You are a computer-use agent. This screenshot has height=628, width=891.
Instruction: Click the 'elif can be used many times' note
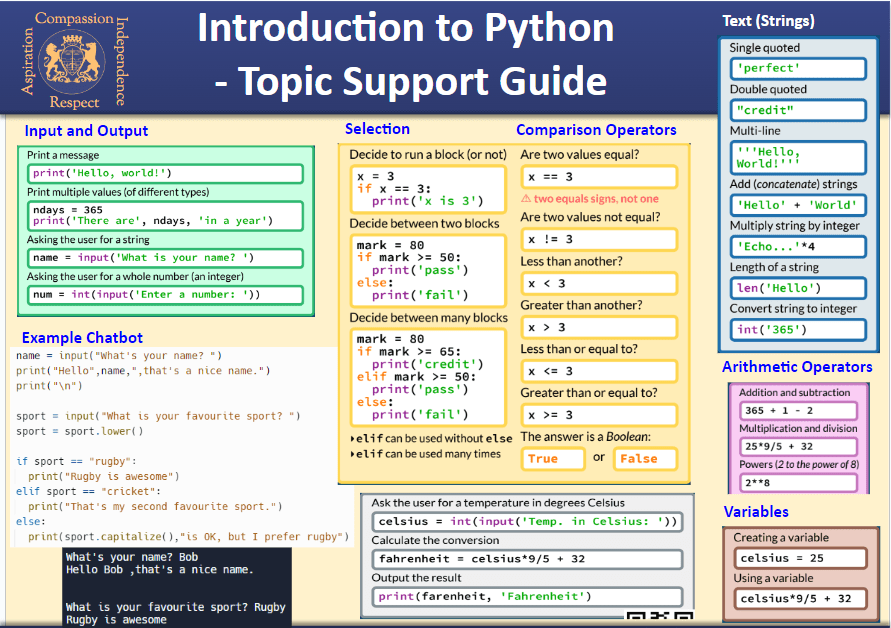tap(426, 454)
